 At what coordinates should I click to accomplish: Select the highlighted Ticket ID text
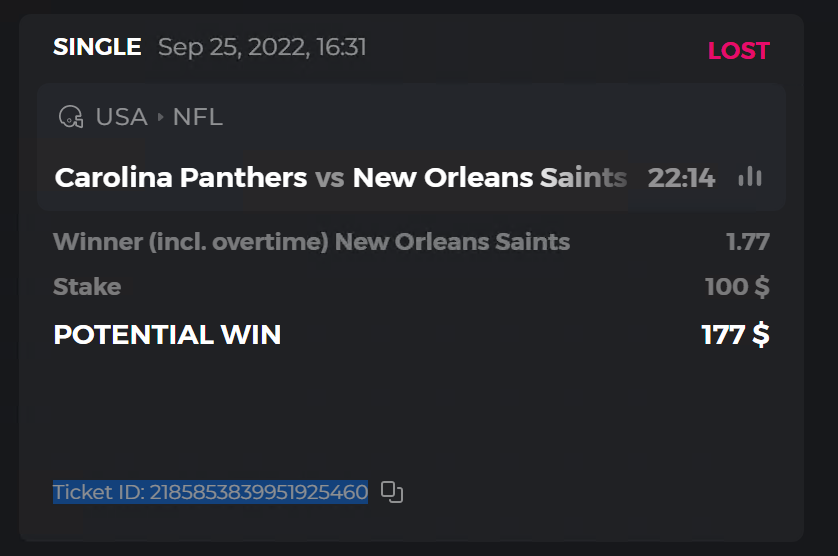210,492
